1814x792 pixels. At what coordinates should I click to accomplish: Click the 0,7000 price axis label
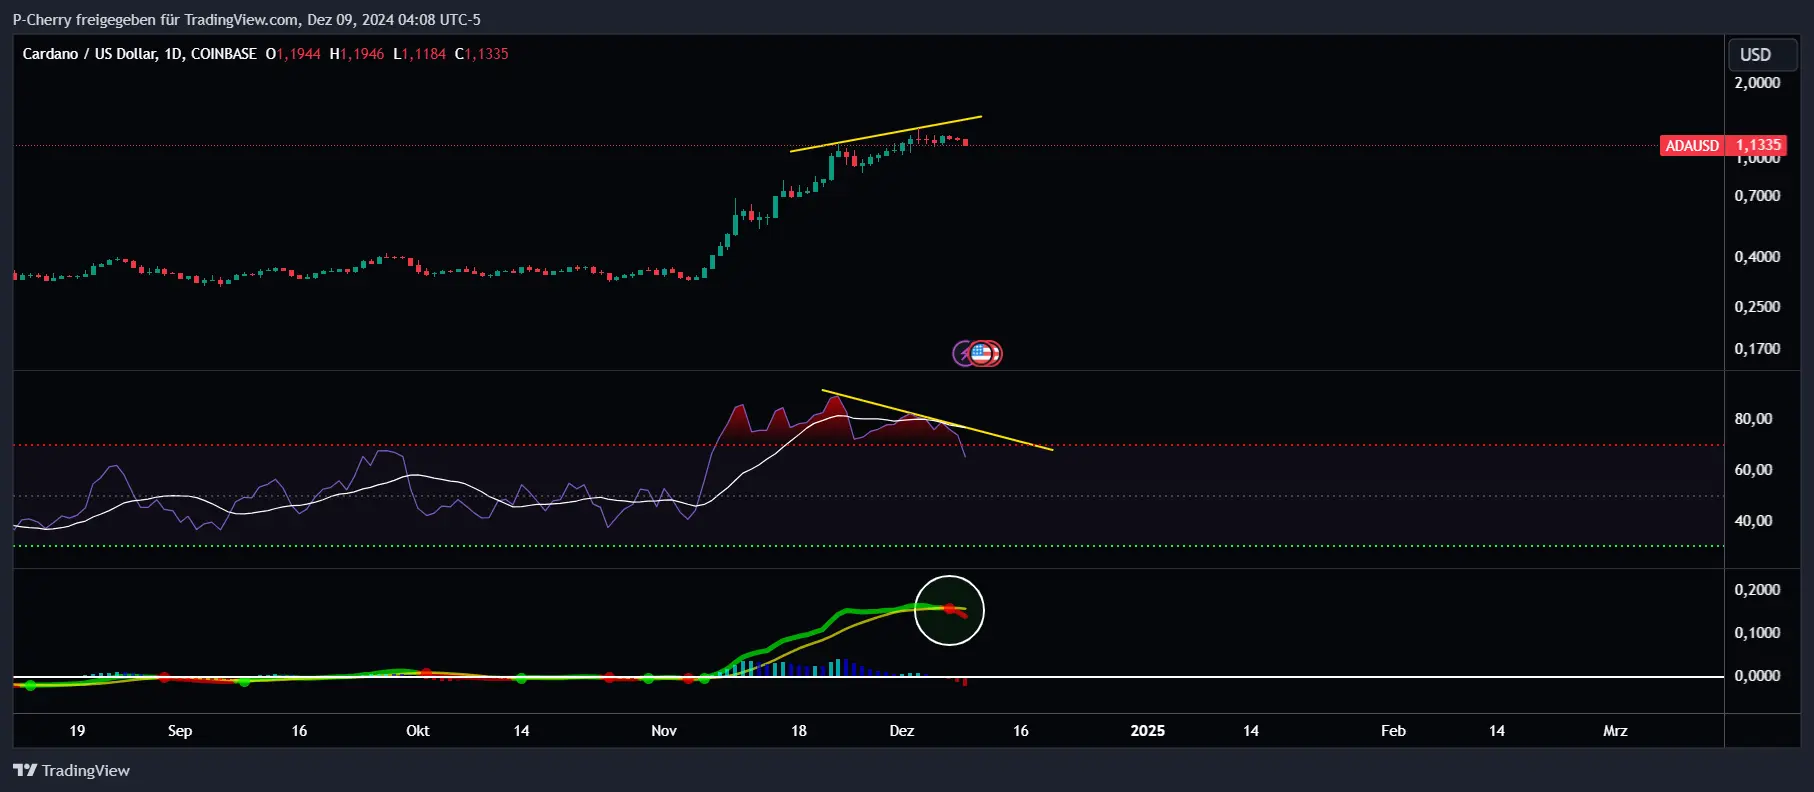pos(1757,196)
